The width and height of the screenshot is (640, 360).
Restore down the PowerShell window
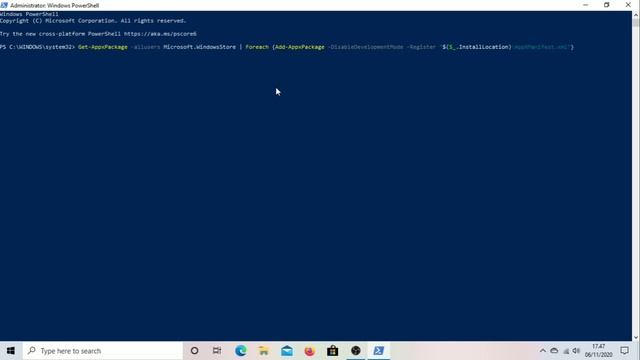[607, 5]
